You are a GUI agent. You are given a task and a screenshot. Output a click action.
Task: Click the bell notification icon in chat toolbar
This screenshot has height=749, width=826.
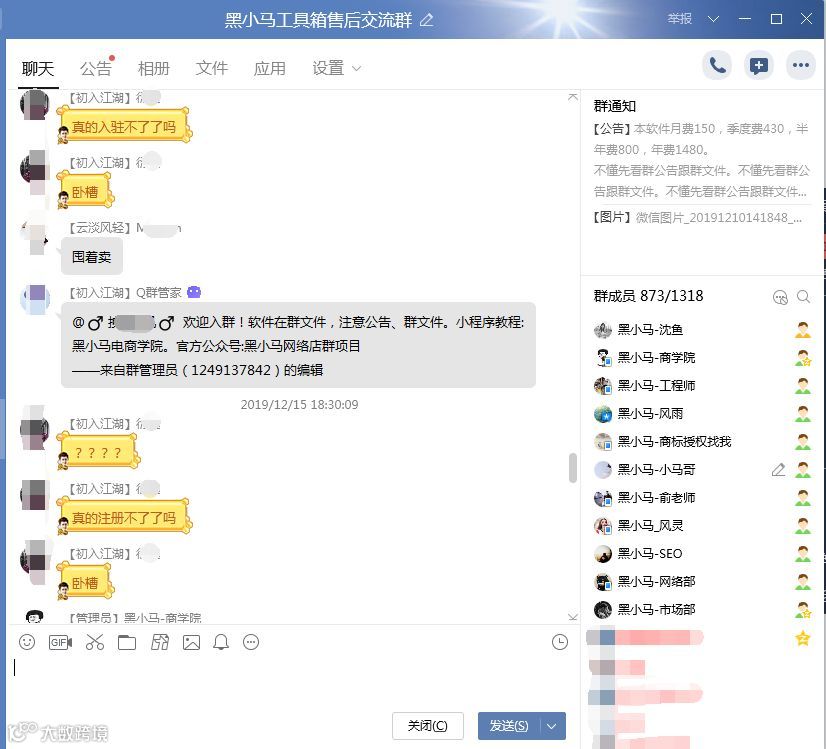click(221, 642)
